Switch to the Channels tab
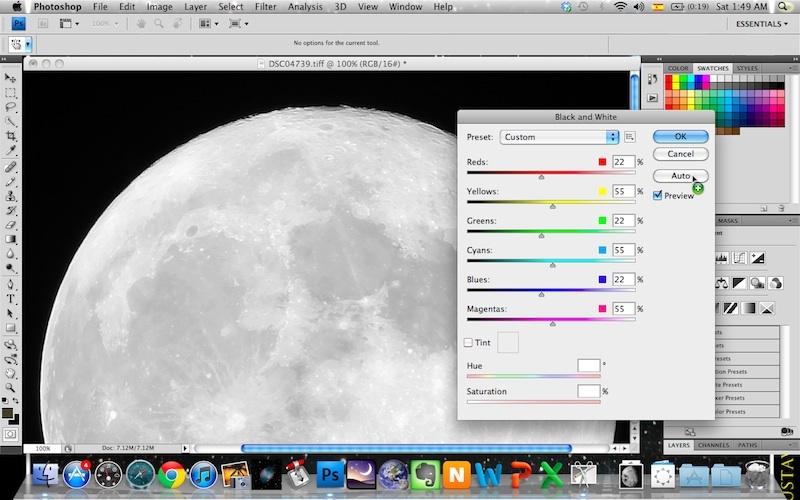 pos(713,445)
